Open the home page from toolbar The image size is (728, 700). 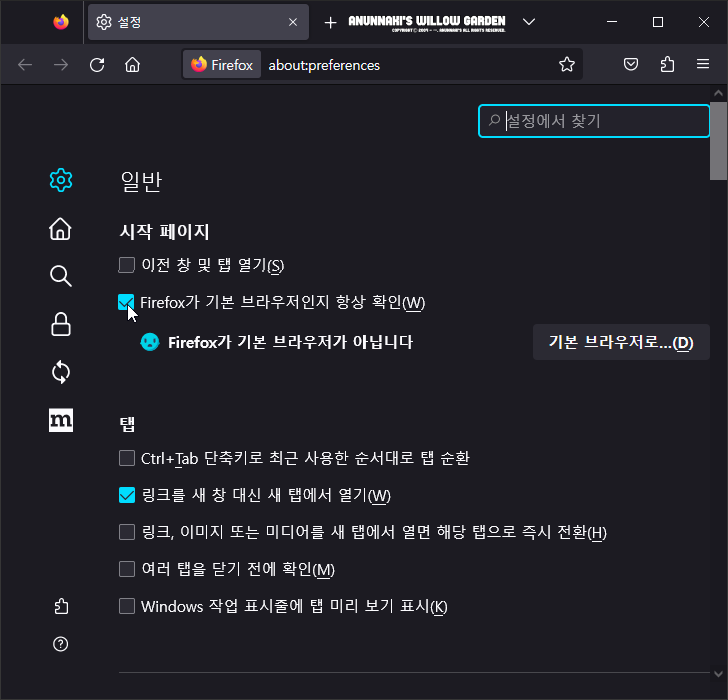pyautogui.click(x=132, y=65)
